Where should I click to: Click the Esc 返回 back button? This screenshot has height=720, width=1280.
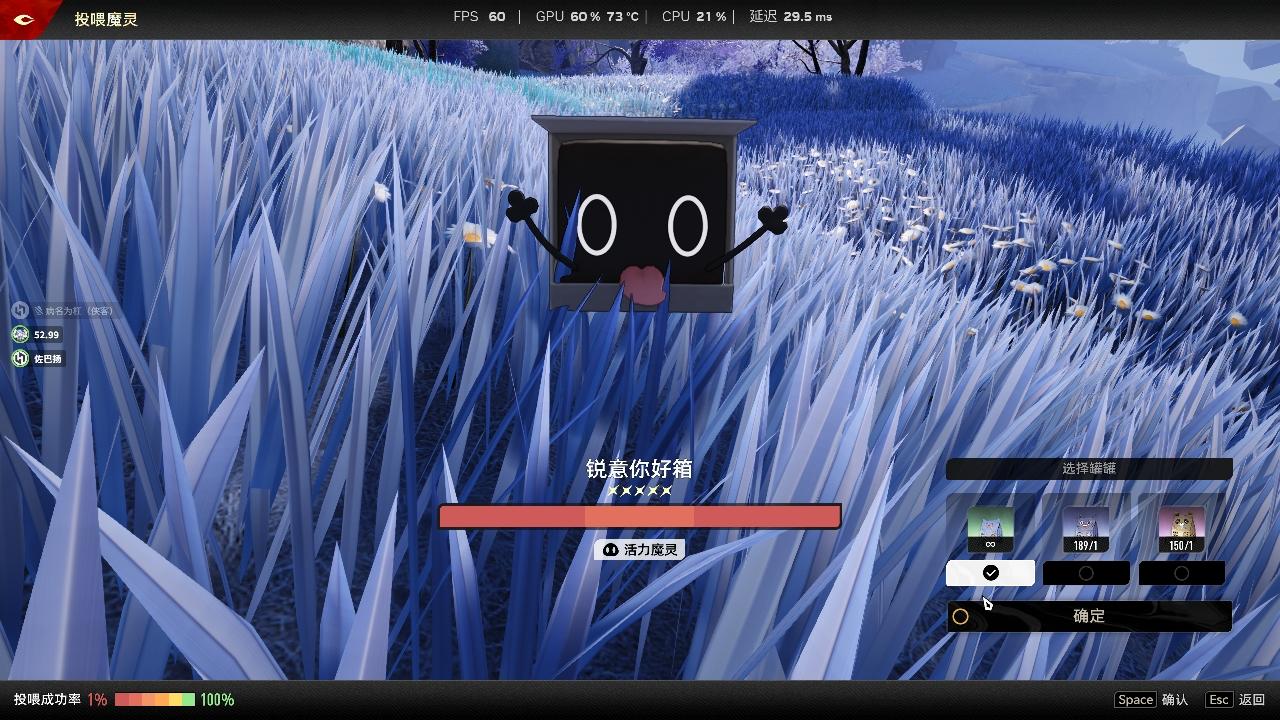[x=1236, y=700]
